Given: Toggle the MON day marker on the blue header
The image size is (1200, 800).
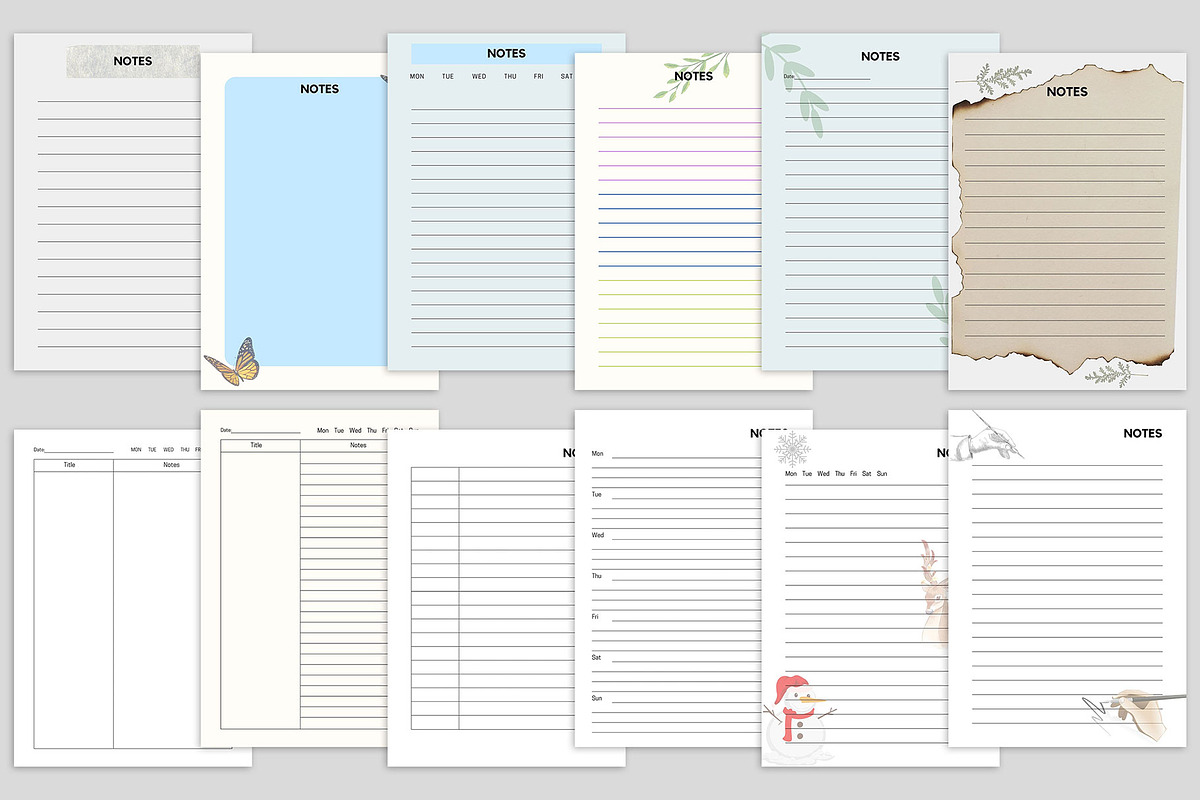Looking at the screenshot, I should pos(416,75).
